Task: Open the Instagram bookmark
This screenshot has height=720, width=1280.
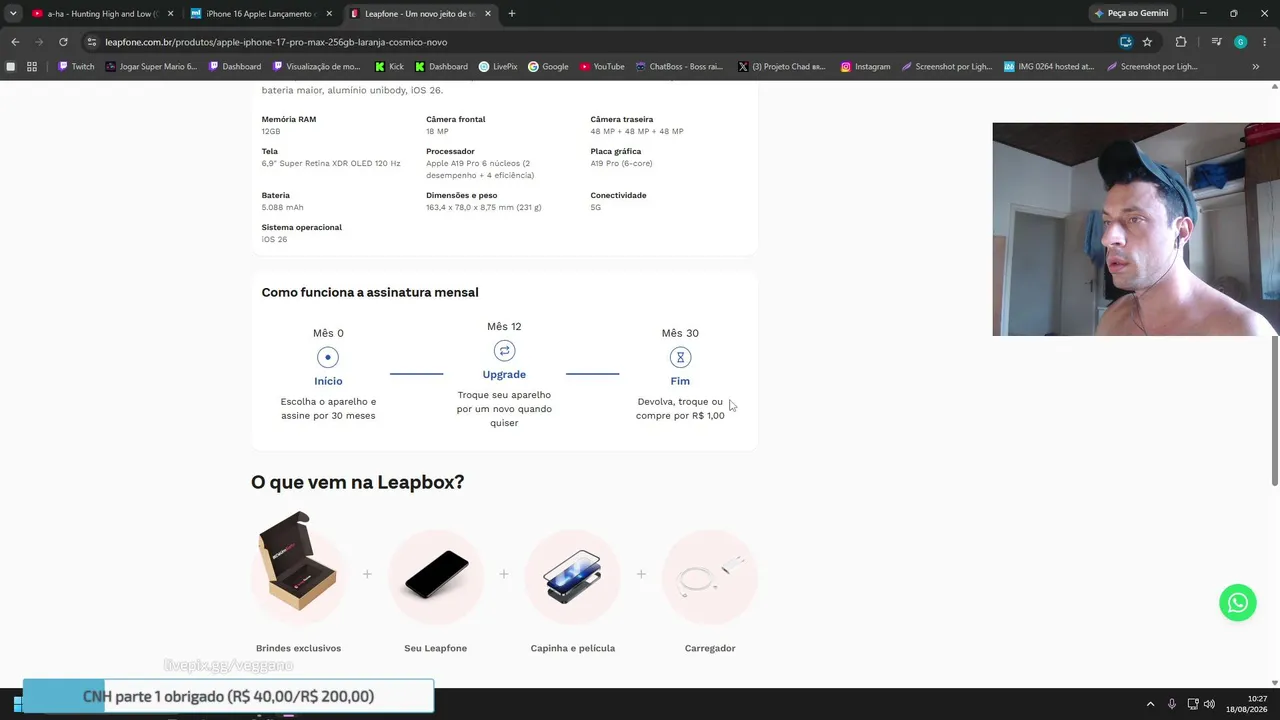Action: [x=865, y=67]
